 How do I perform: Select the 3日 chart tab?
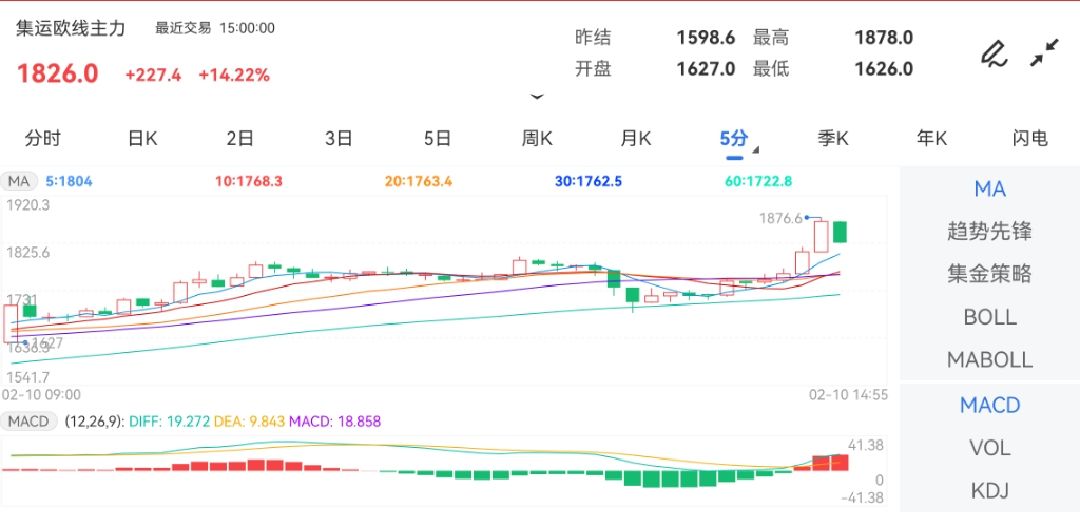339,139
